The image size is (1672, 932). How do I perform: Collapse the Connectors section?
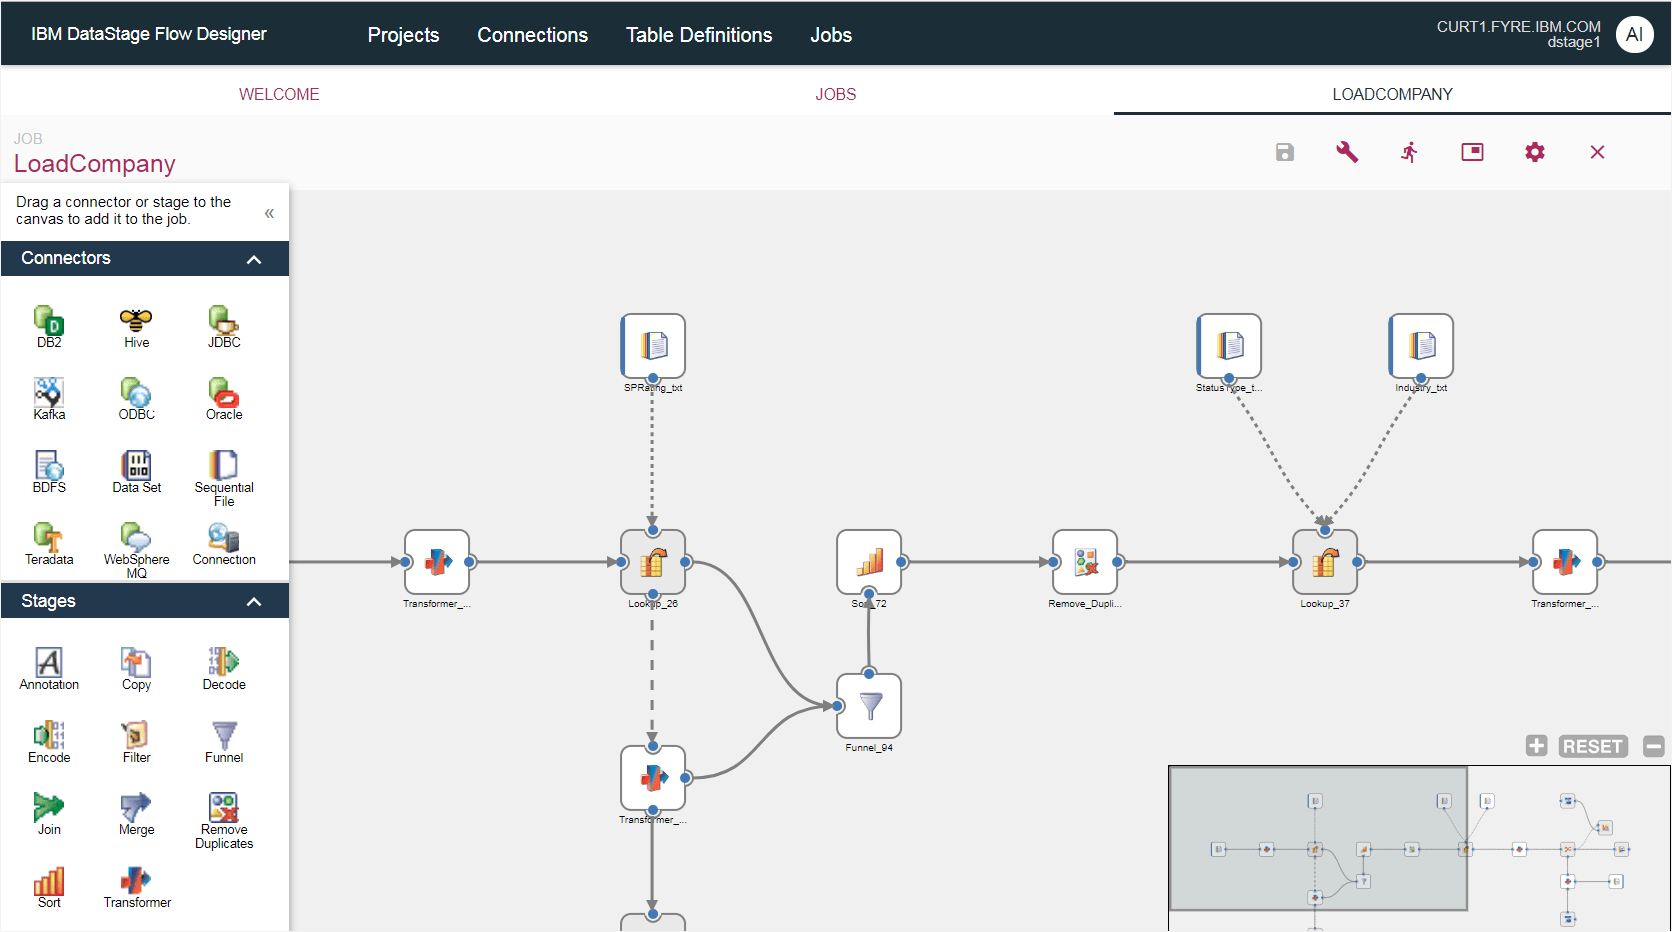tap(254, 258)
